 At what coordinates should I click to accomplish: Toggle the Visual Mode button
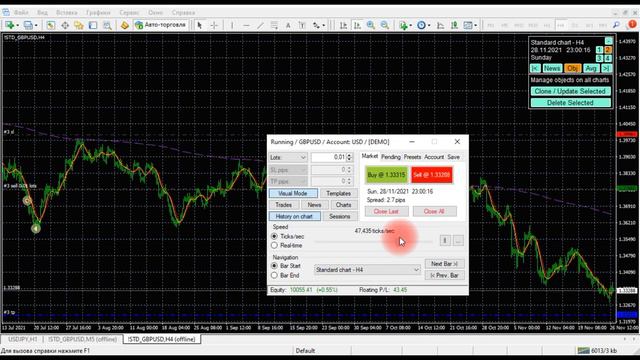[x=293, y=193]
